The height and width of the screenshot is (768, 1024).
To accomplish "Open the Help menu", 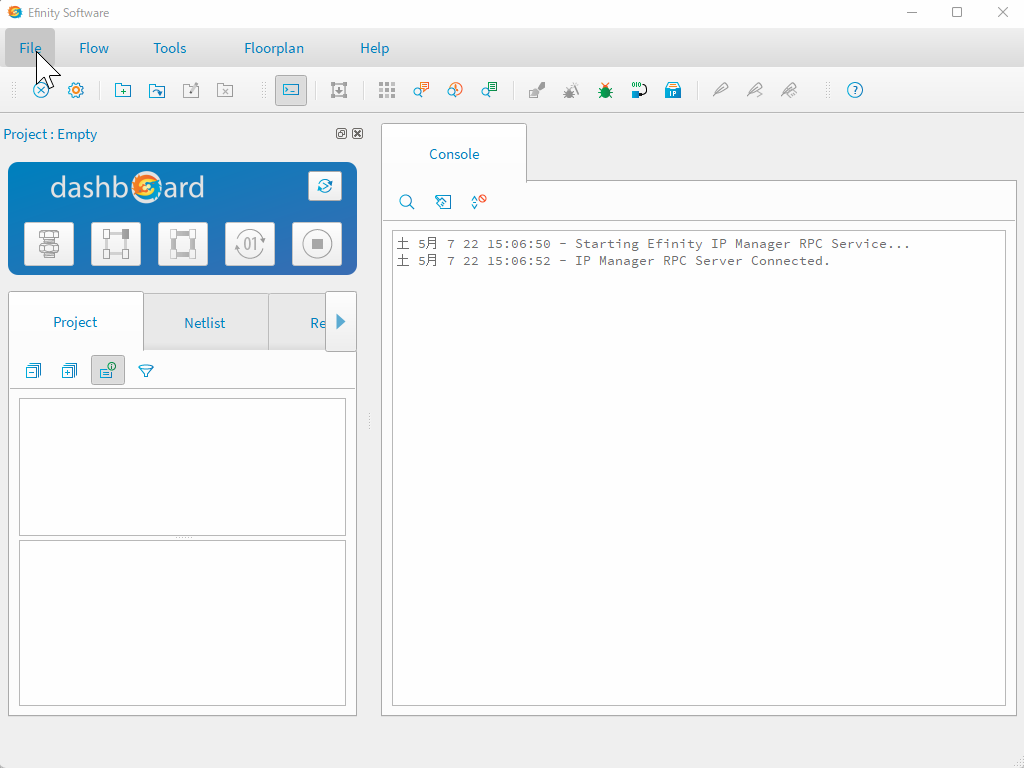I will tap(374, 48).
